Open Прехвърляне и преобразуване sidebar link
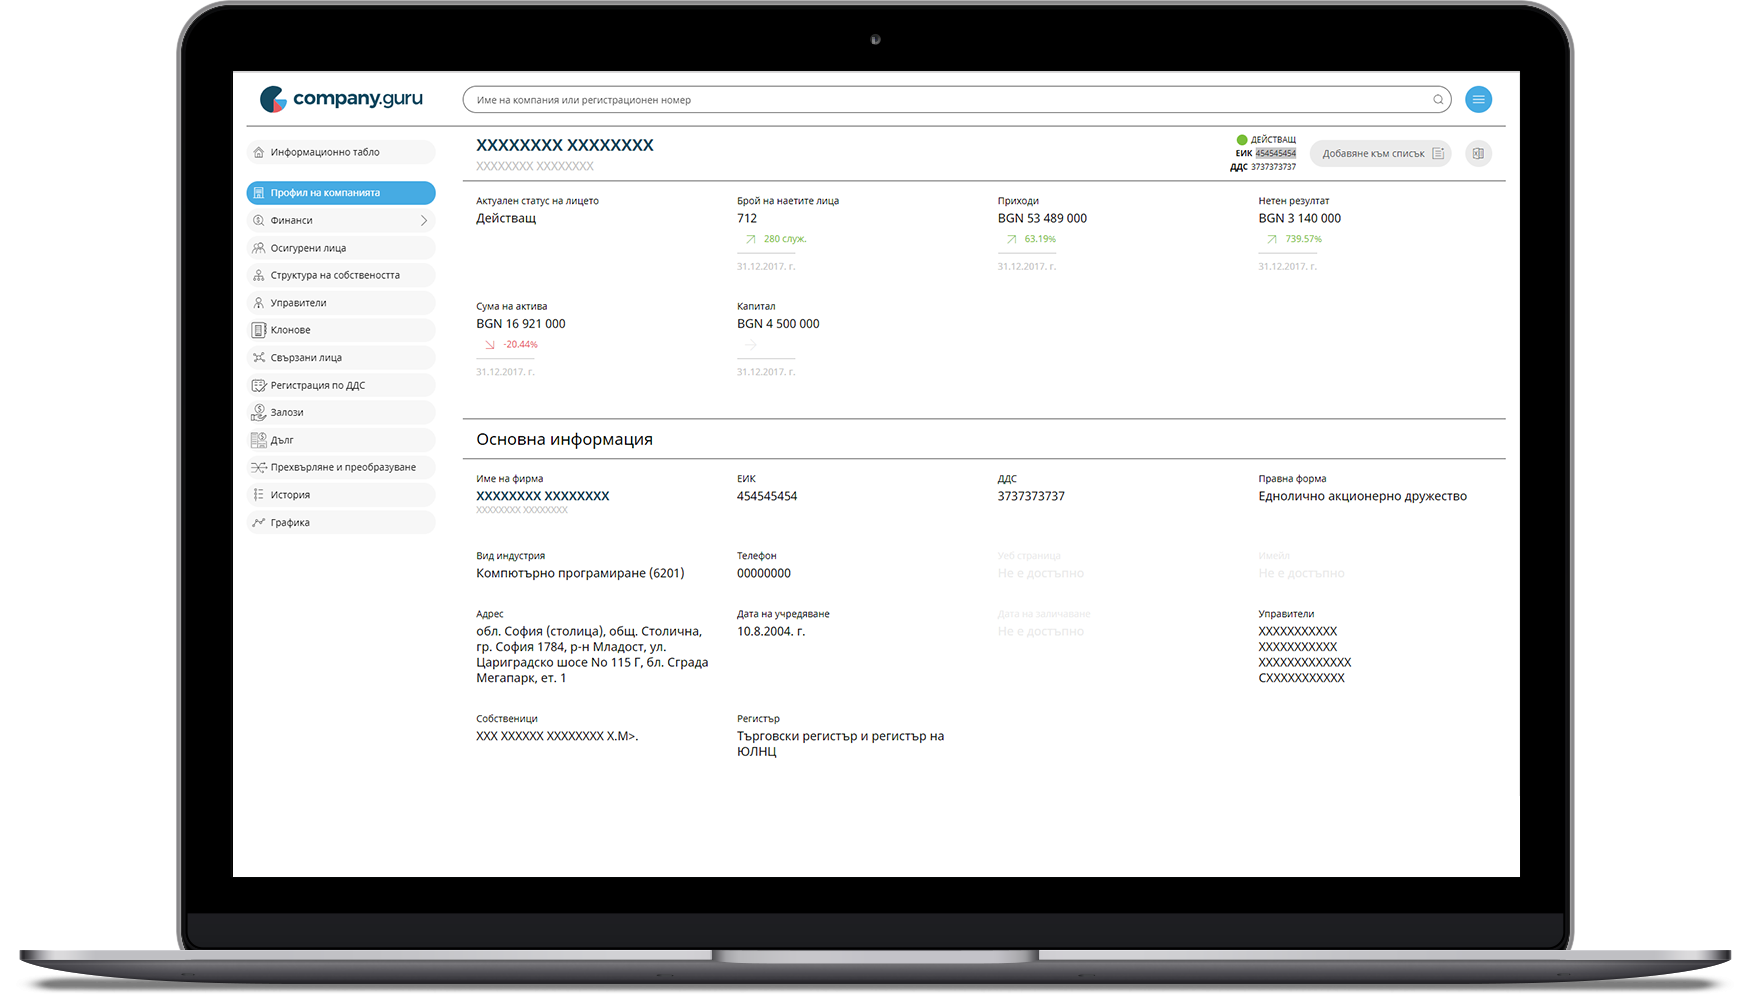Image resolution: width=1750 pixels, height=1000 pixels. [x=341, y=467]
